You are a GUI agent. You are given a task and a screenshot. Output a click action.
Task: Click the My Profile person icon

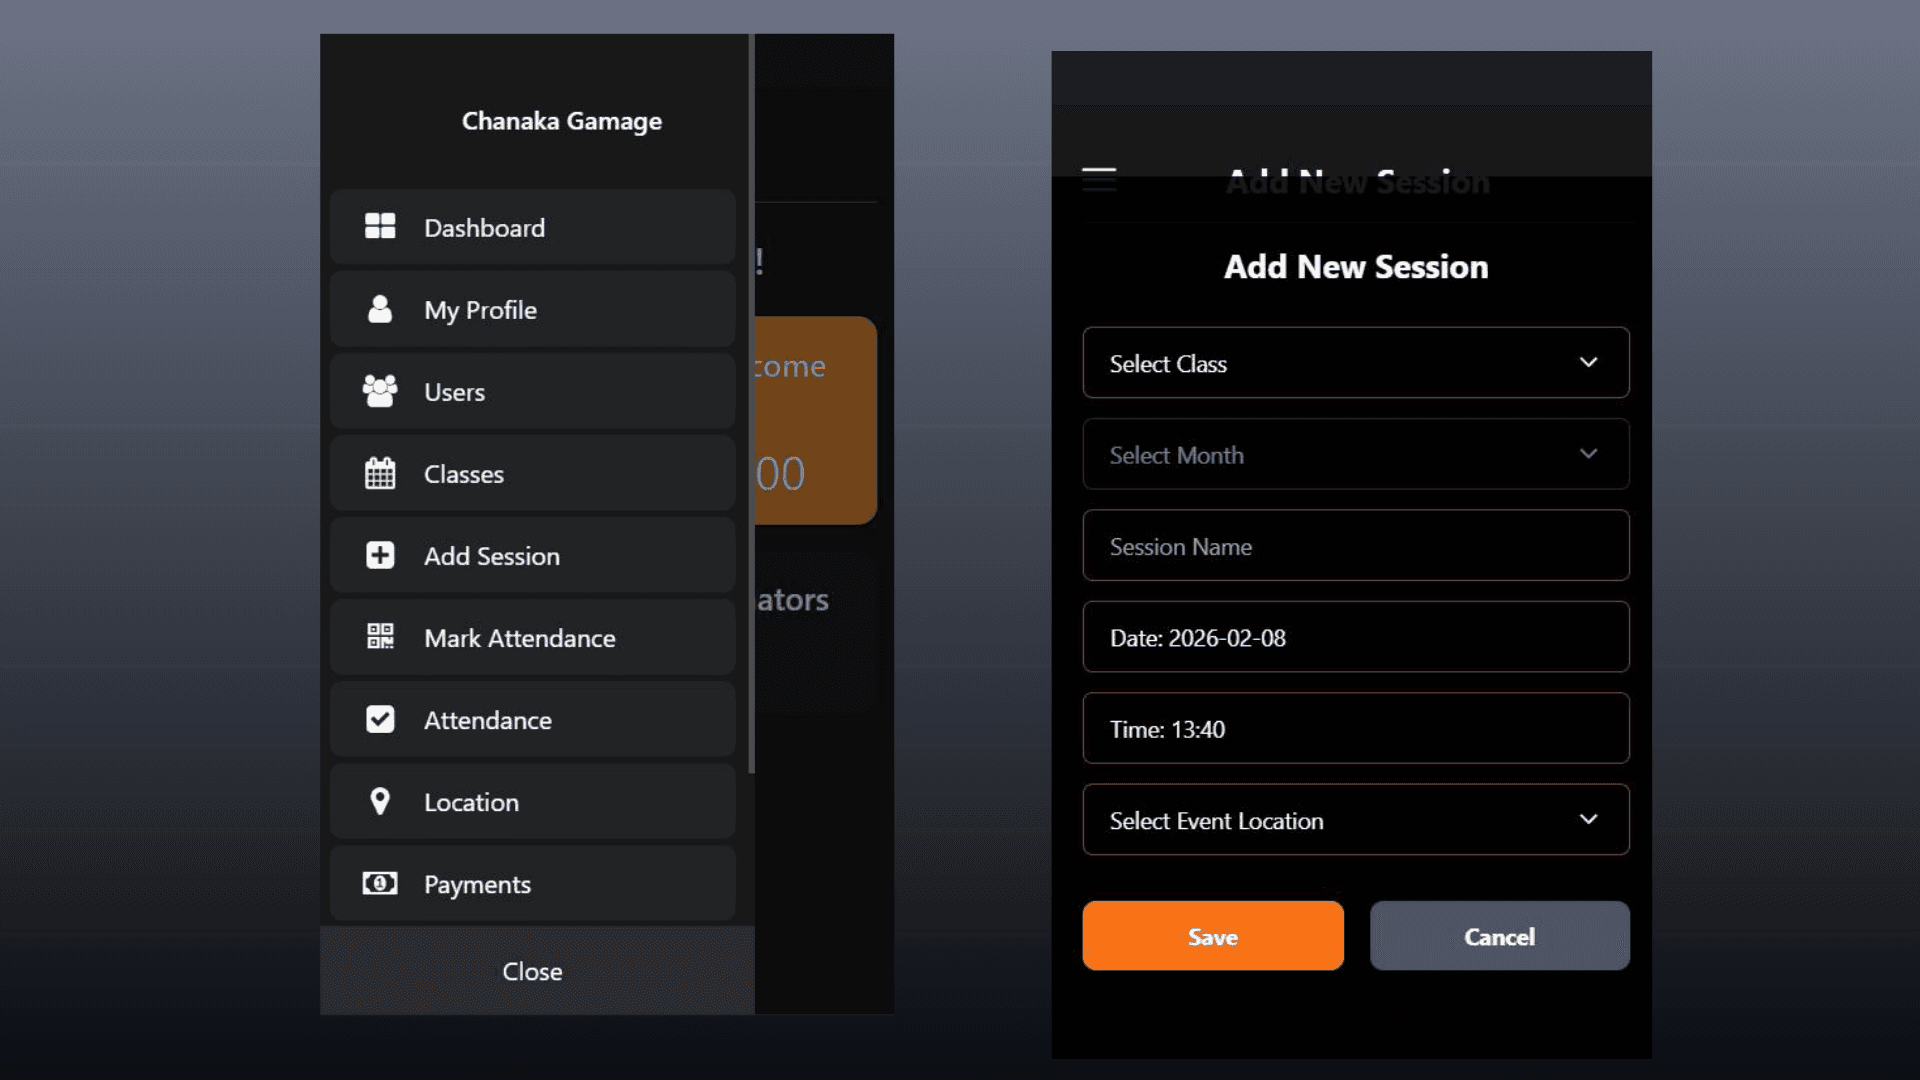(380, 308)
